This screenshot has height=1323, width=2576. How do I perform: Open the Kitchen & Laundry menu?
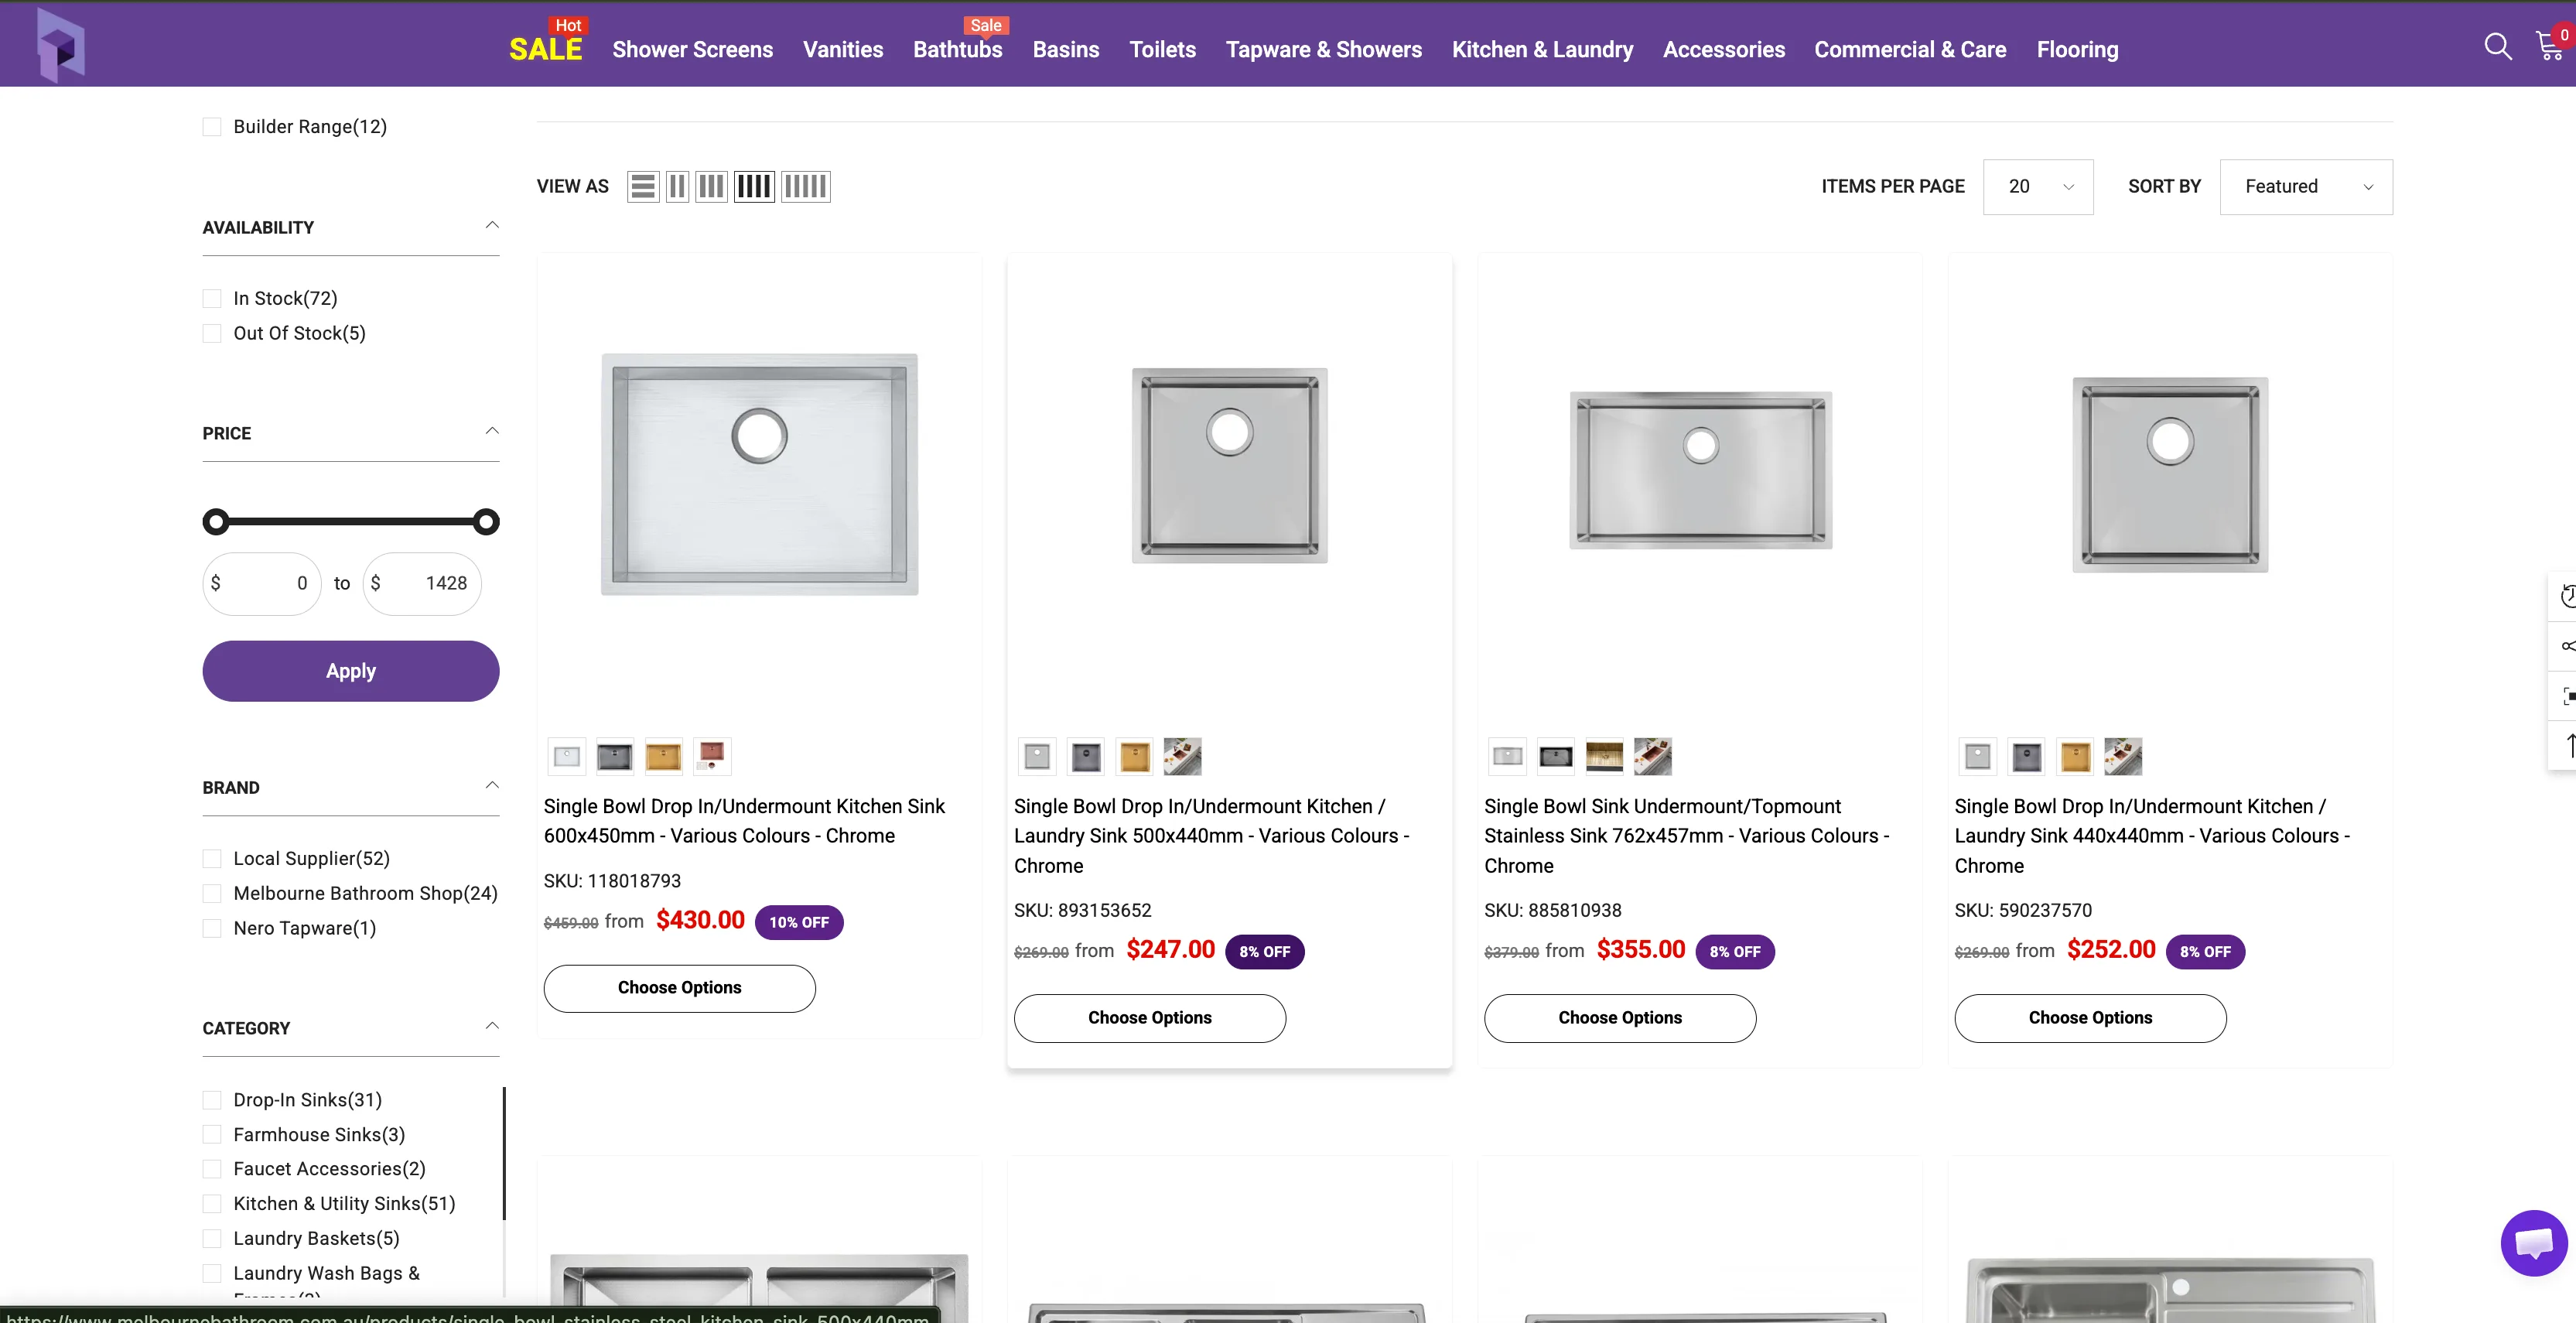[x=1542, y=50]
